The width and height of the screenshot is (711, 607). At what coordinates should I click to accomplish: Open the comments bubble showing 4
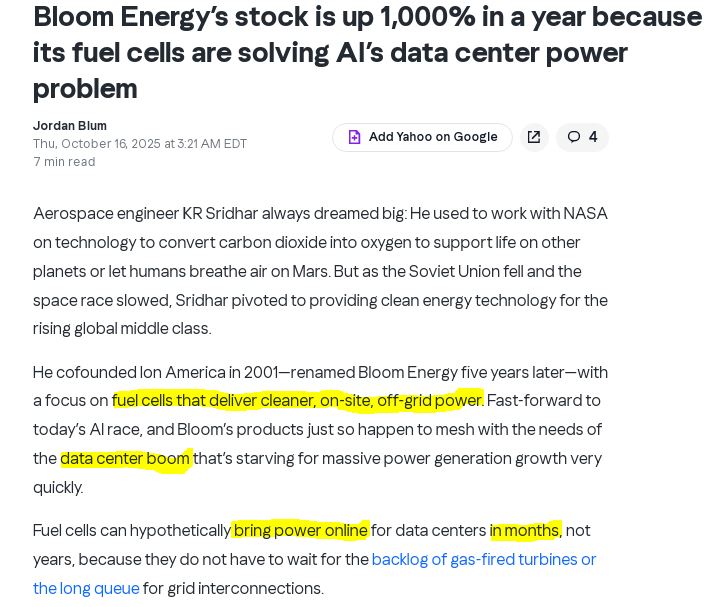[583, 137]
